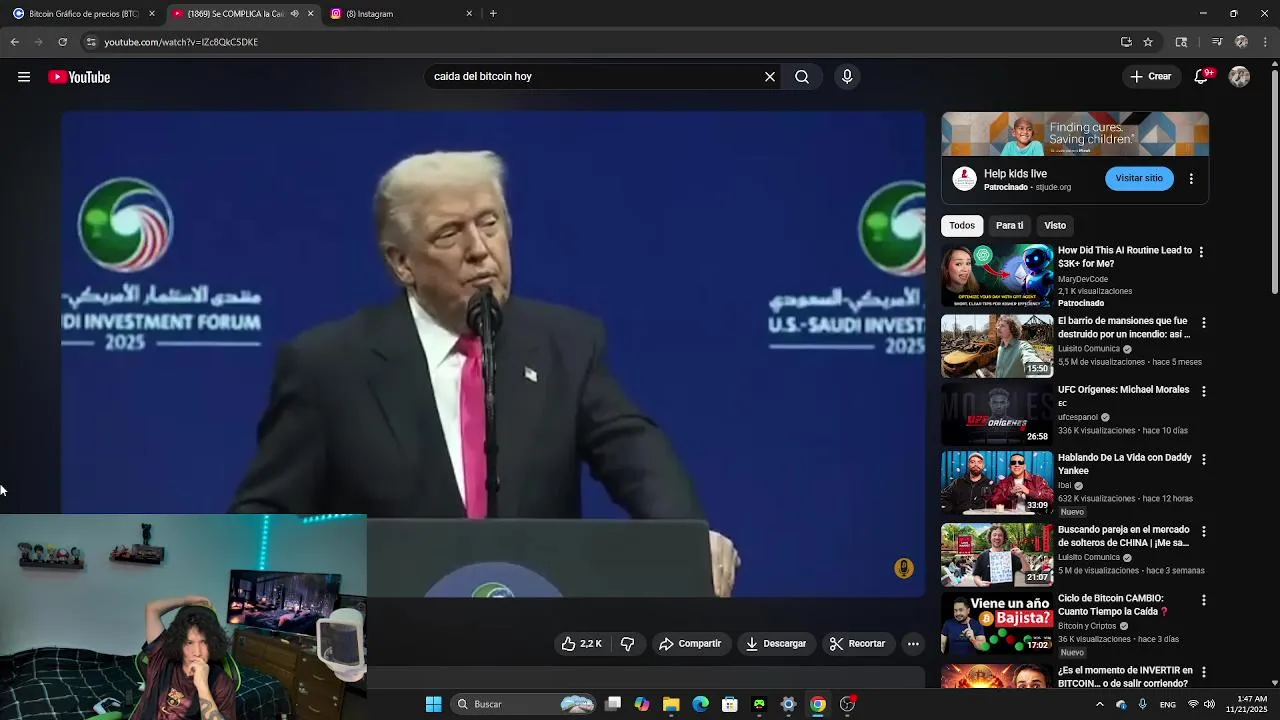Open Hablando De La Vida con Daddy Yankee
This screenshot has height=720, width=1280.
point(1124,464)
